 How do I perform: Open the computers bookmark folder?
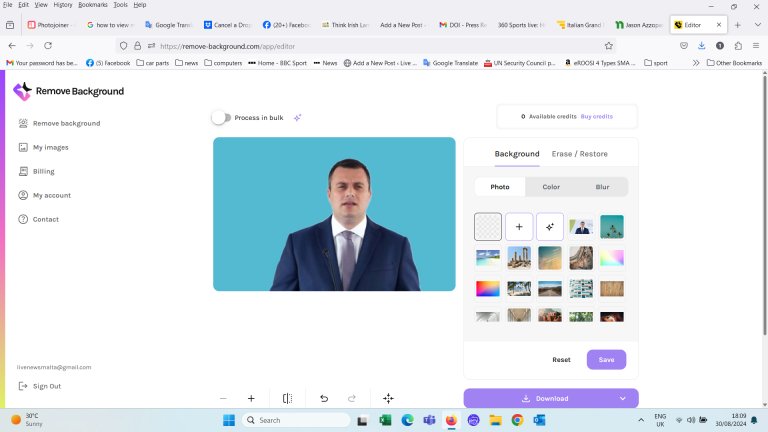click(223, 63)
